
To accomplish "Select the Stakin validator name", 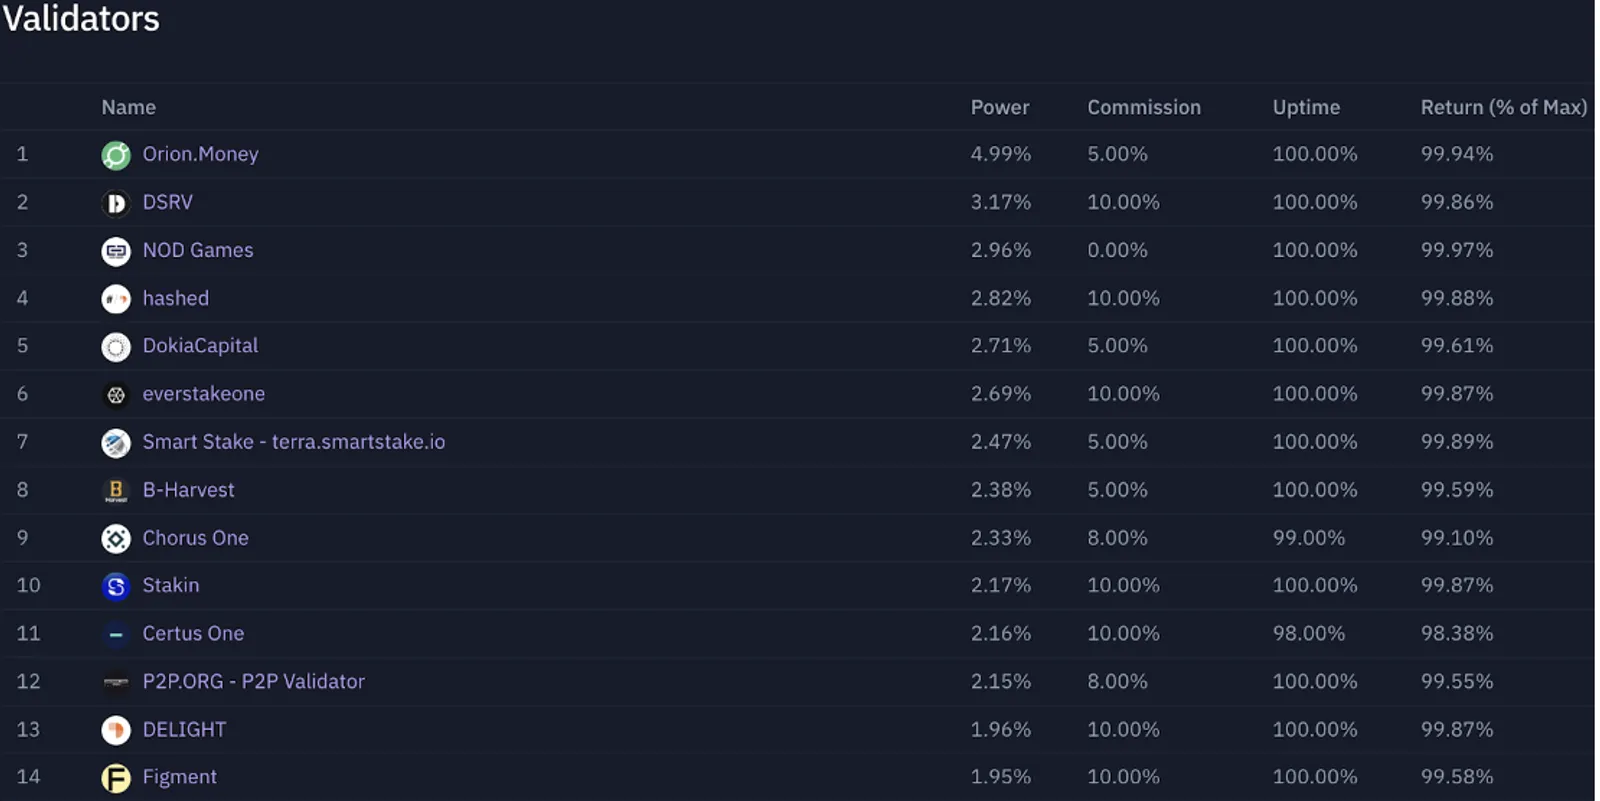I will click(x=171, y=585).
